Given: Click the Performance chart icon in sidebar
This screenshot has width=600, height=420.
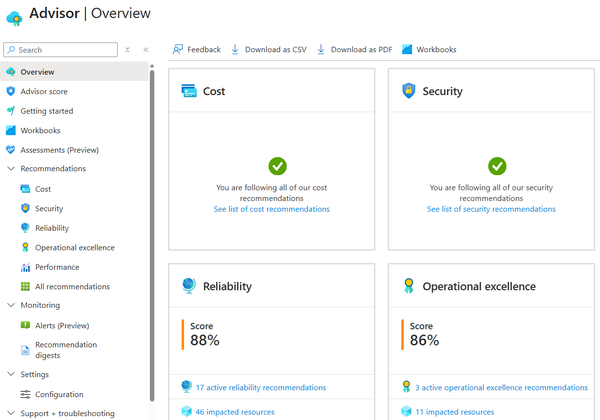Looking at the screenshot, I should click(x=25, y=267).
